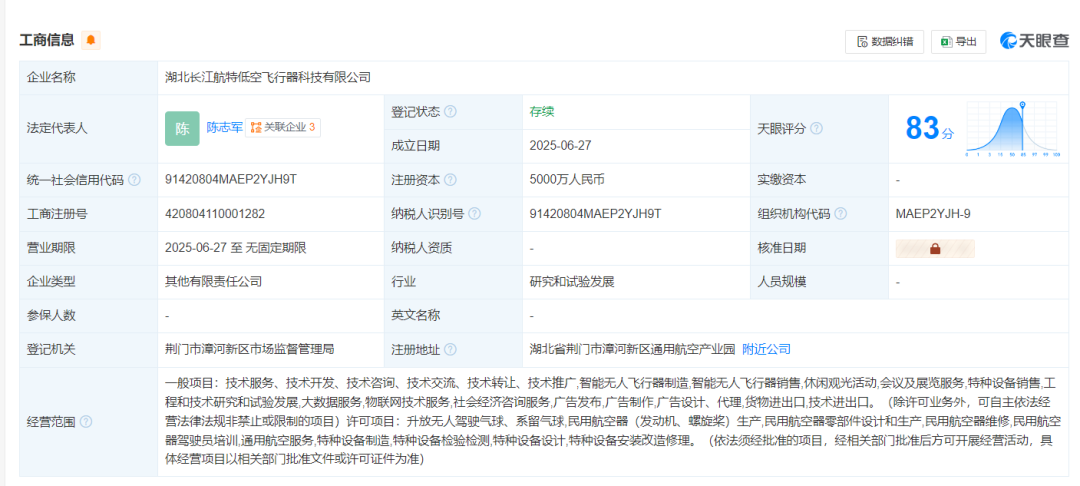Unlock the hidden 核准日期 lock icon

coord(935,248)
